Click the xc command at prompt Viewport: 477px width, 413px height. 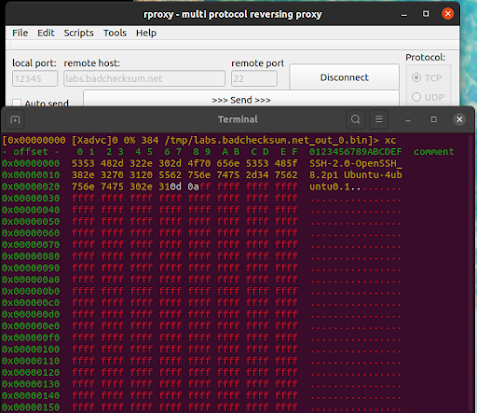(390, 140)
